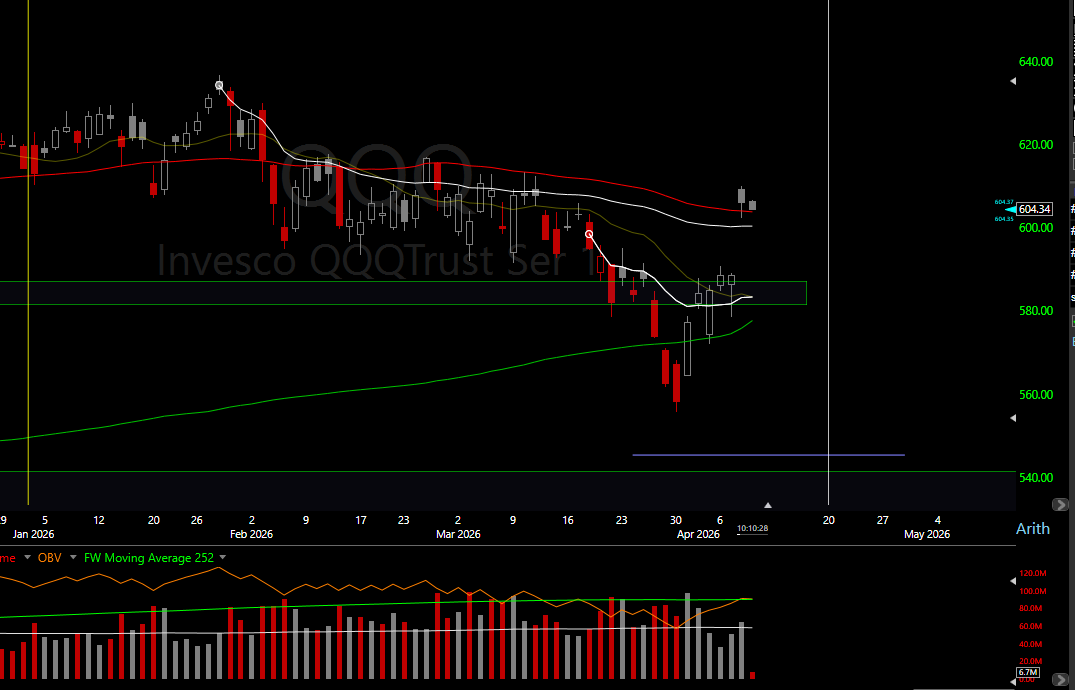Viewport: 1075px width, 690px height.
Task: Select the white vertical line at April 20
Action: tap(828, 252)
